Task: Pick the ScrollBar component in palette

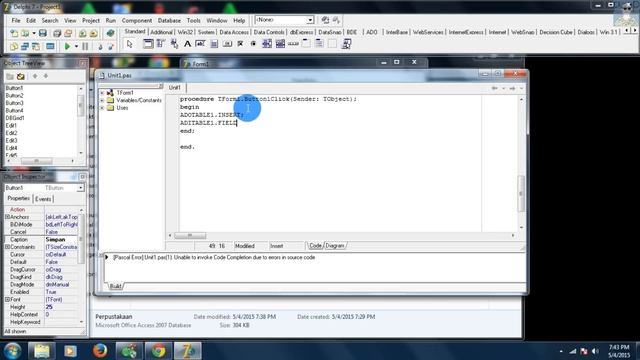Action: [293, 44]
